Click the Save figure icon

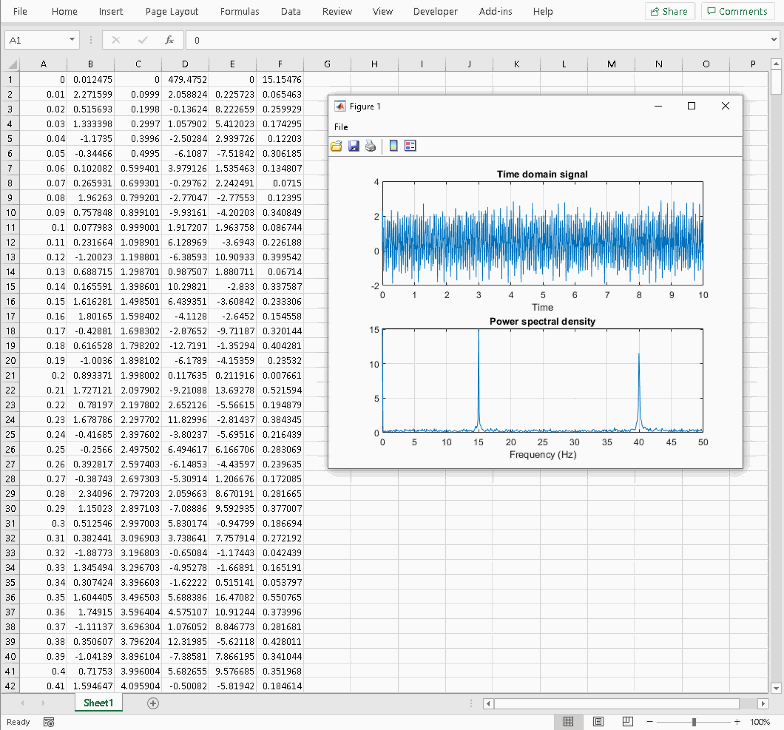click(x=354, y=146)
